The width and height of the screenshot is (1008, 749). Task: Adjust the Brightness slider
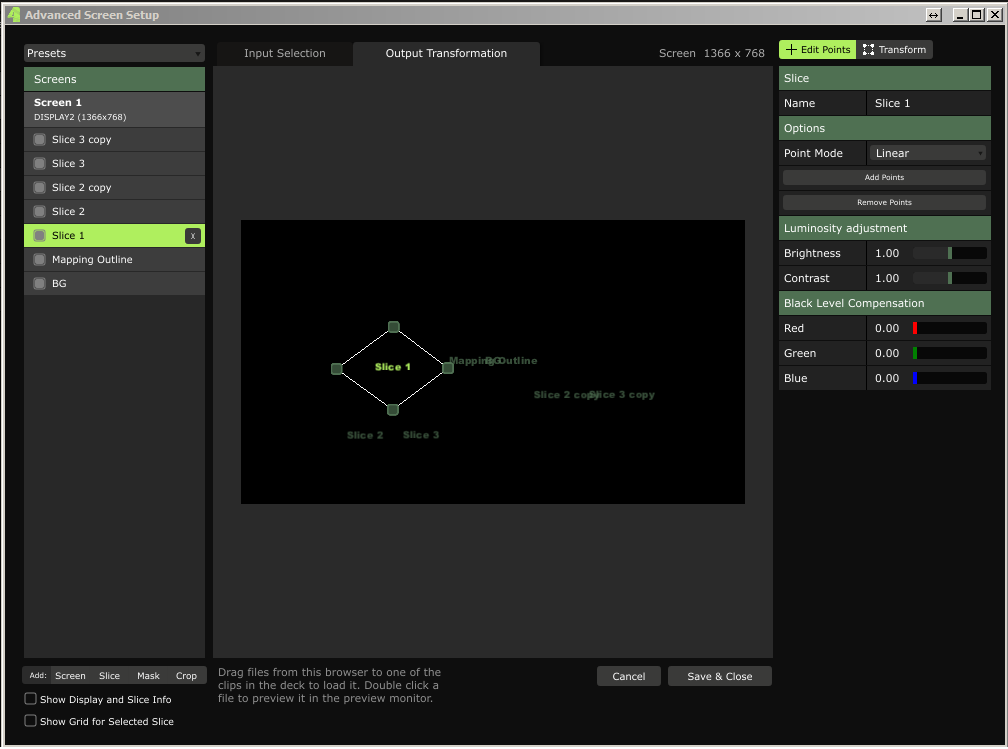(x=949, y=254)
